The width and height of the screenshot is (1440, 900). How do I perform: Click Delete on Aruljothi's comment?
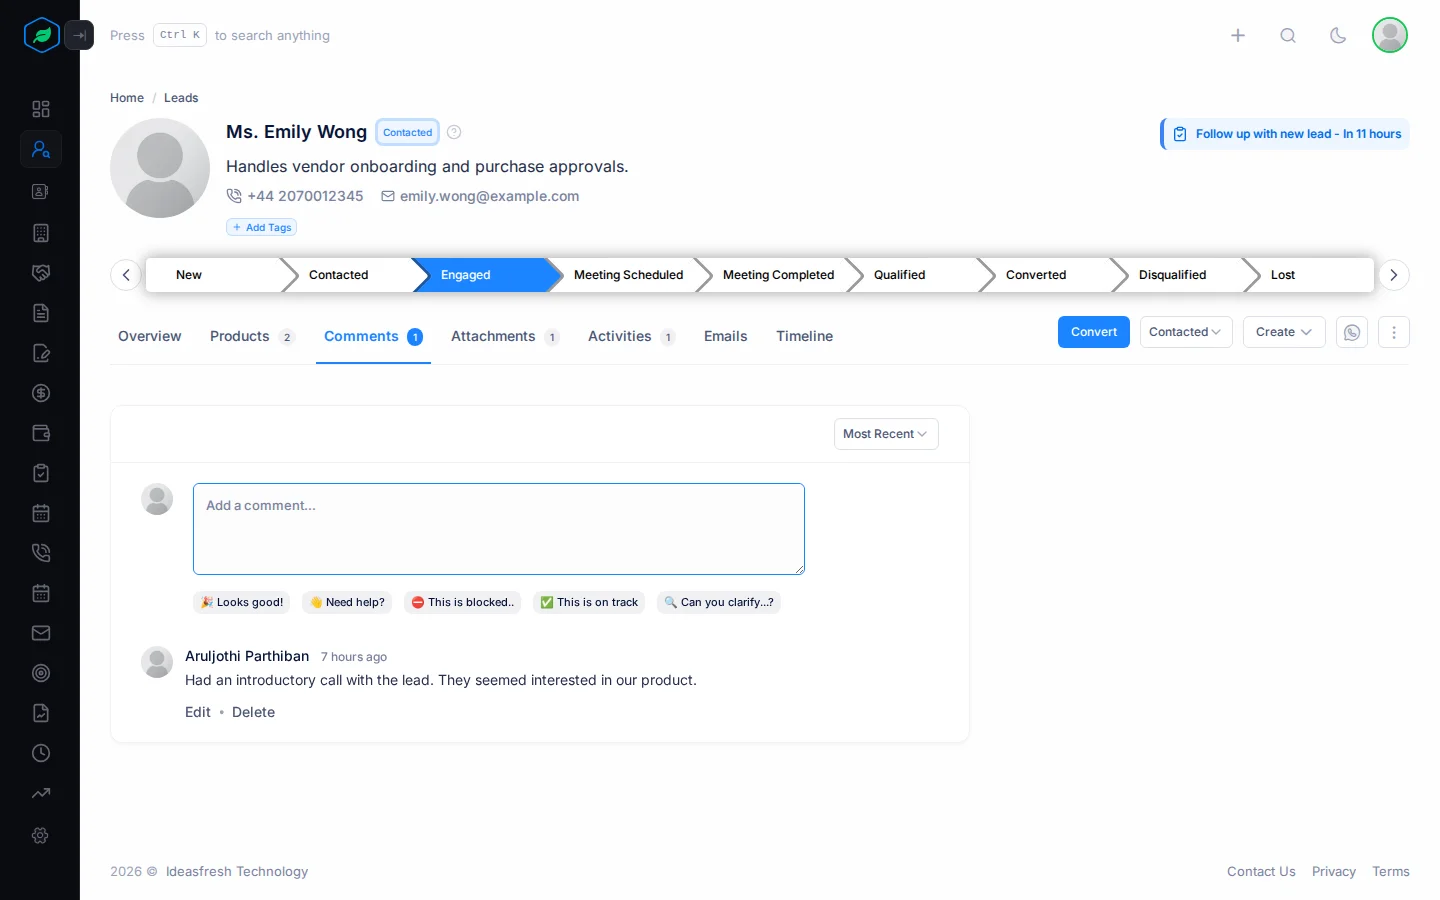[253, 712]
